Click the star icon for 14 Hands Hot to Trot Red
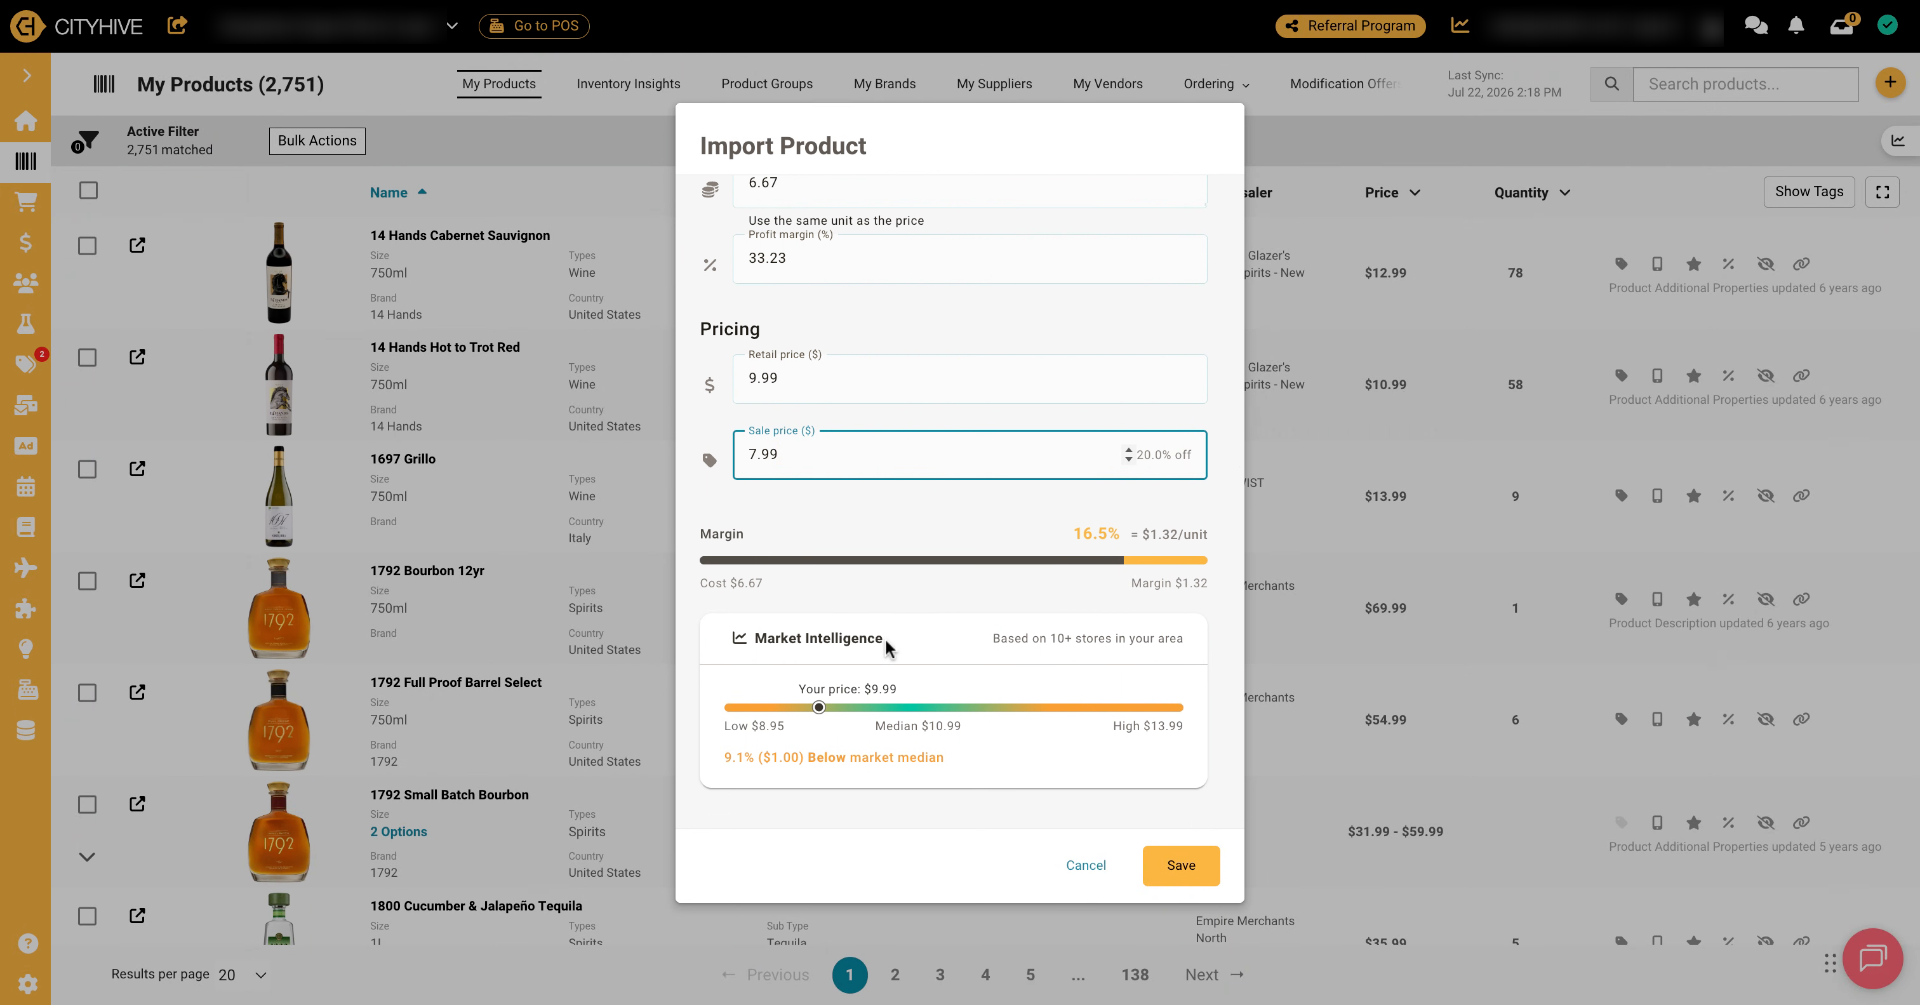 (1693, 376)
